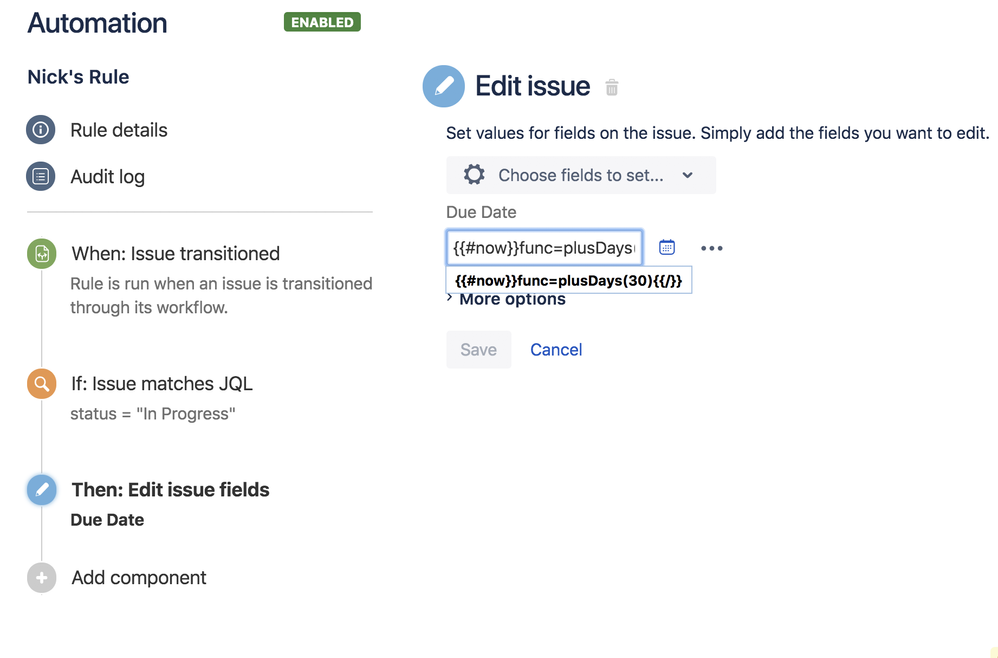Screen dimensions: 998x658
Task: Click the blue Edit issue pencil icon
Action: (x=443, y=86)
